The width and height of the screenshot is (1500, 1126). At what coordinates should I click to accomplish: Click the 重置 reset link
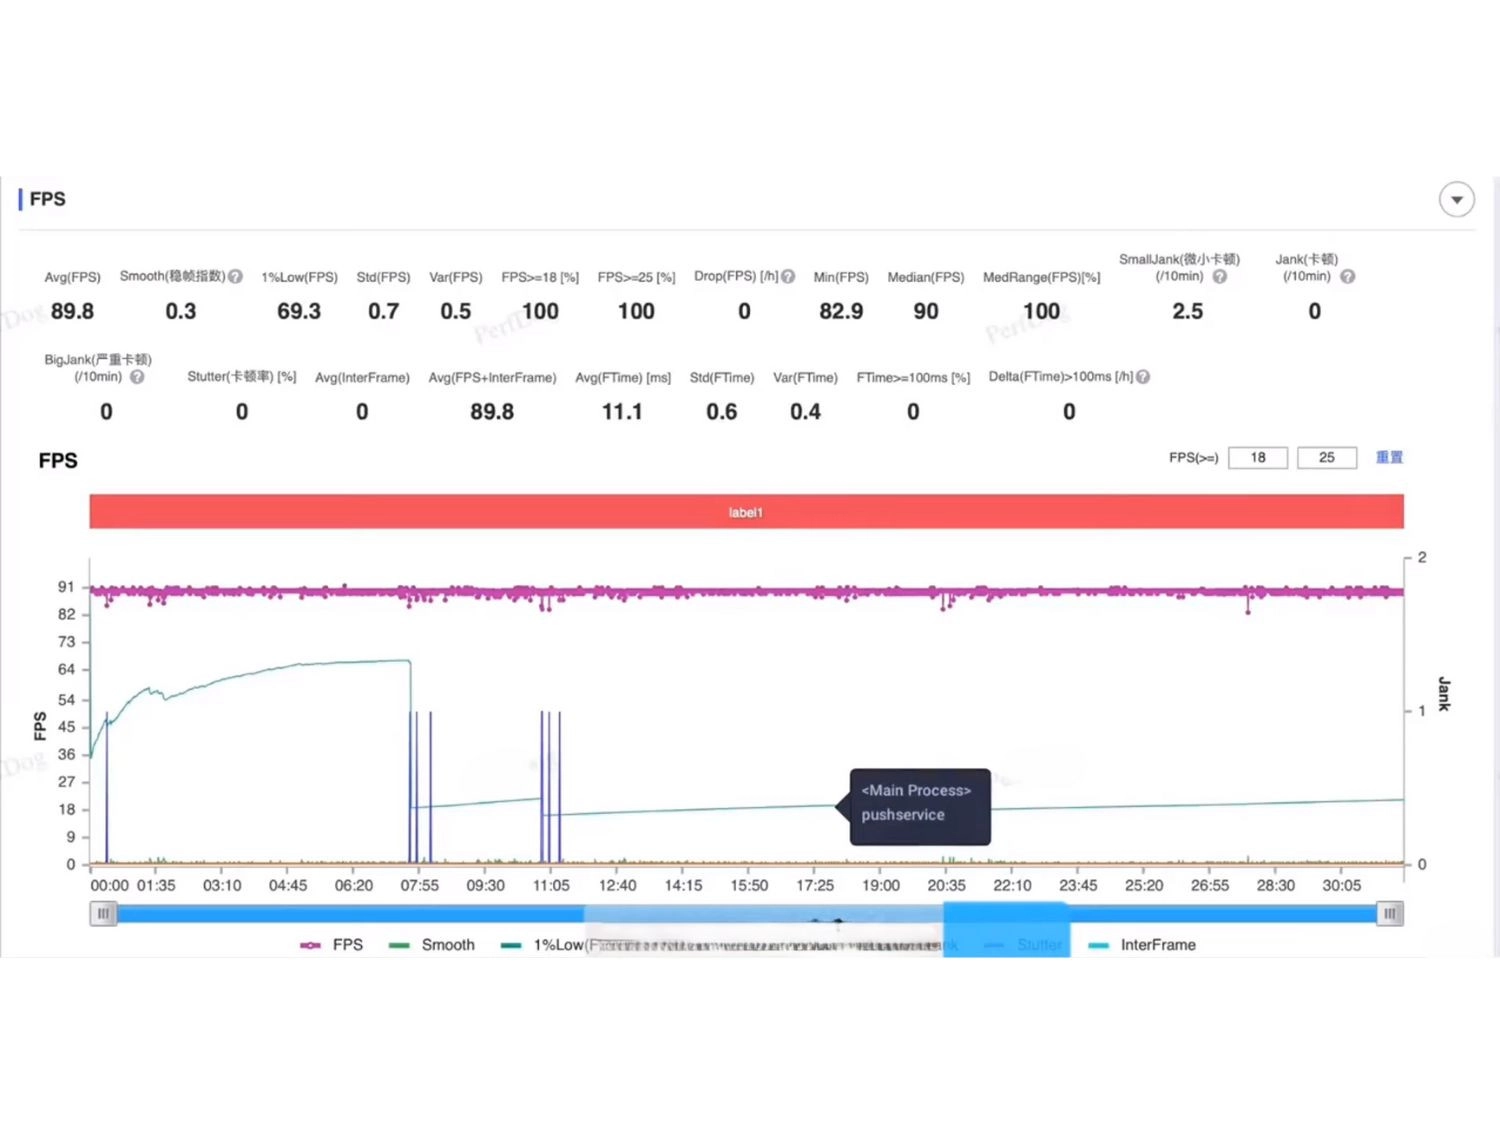click(1389, 458)
